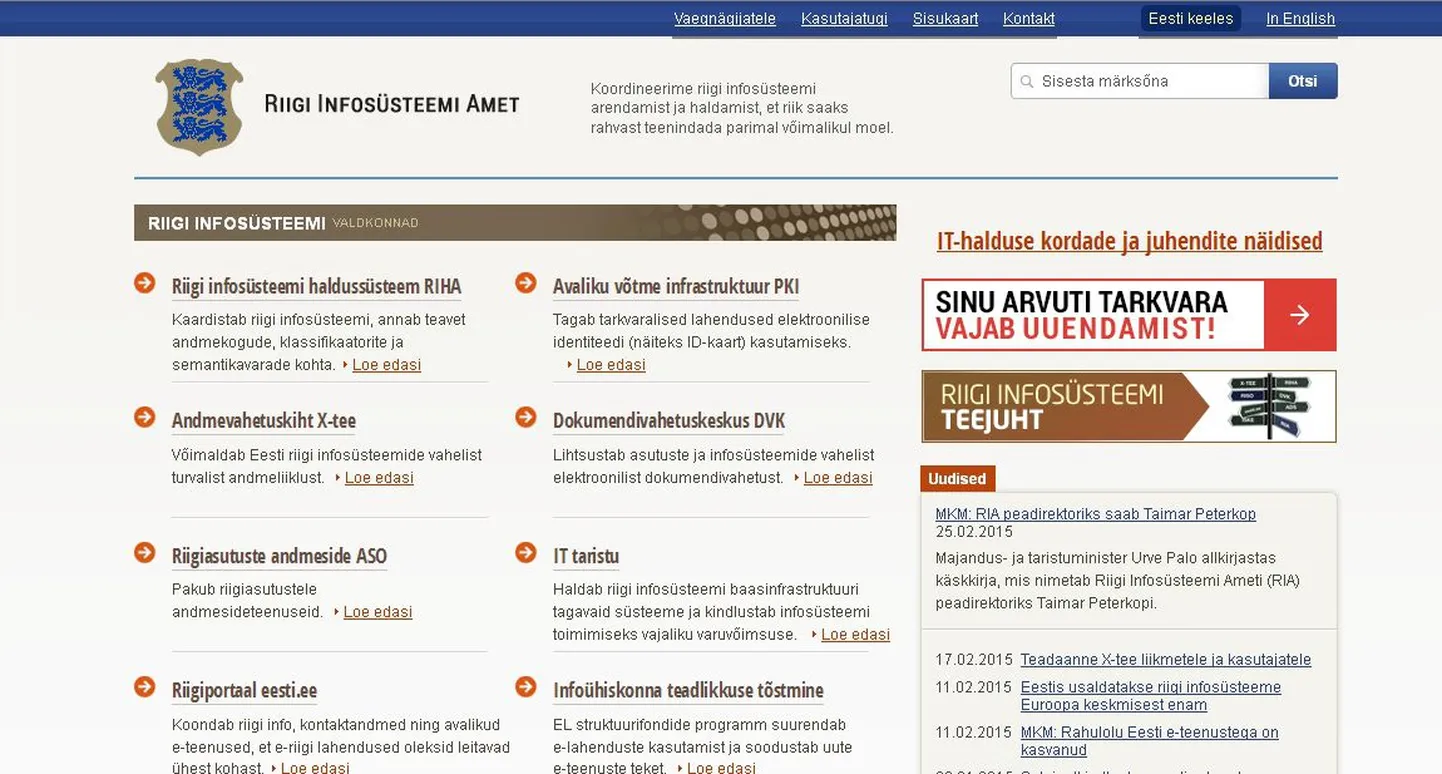Click date text 25.02.2015

(974, 532)
